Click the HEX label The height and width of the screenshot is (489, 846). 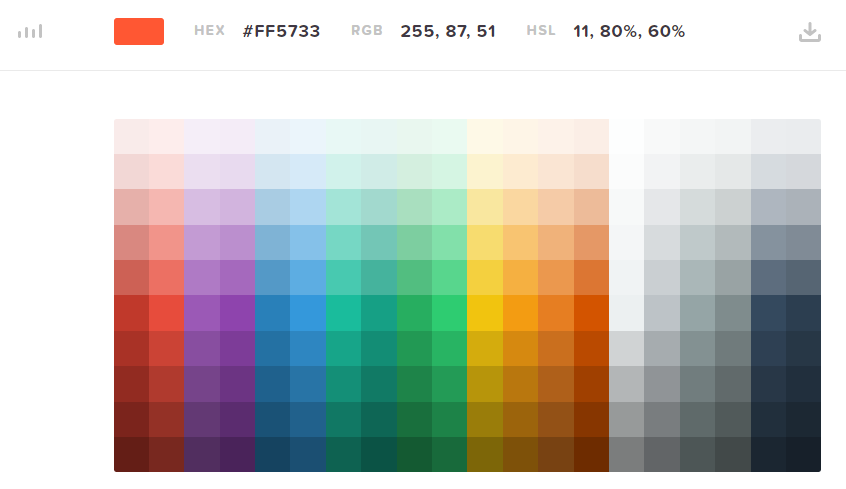209,31
